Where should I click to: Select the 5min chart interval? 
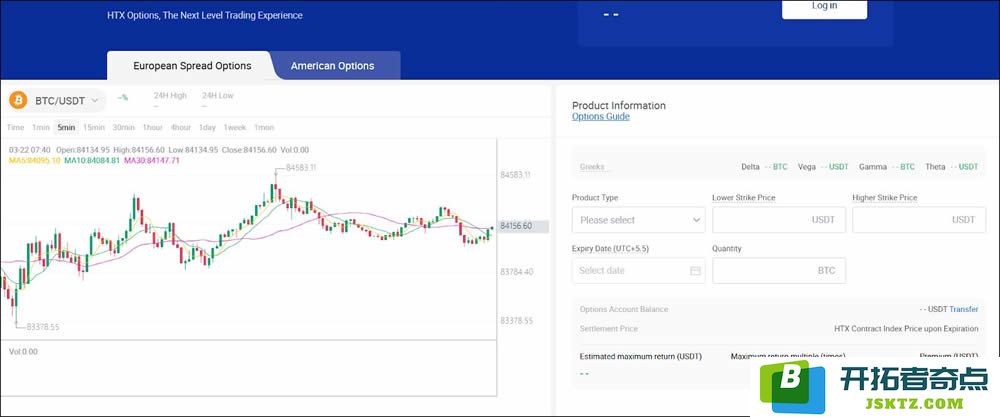click(66, 128)
